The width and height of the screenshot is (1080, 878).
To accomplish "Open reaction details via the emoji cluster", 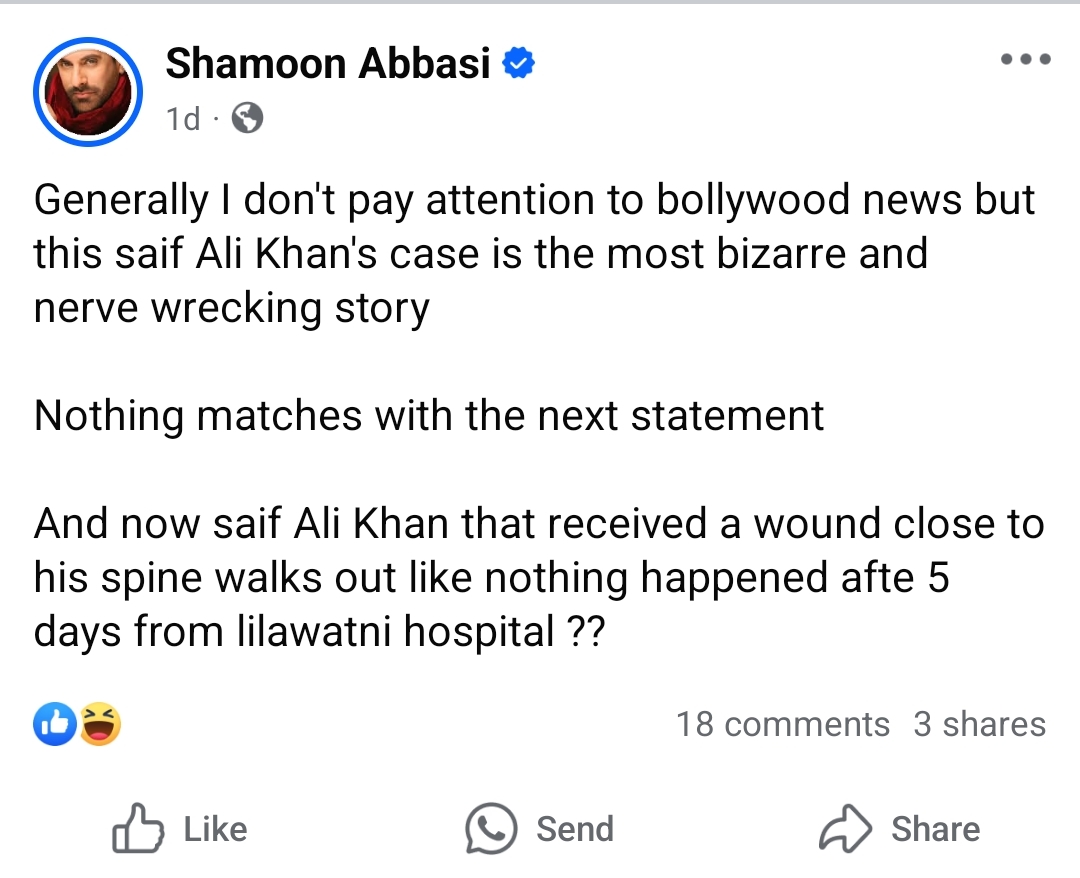I will tap(75, 724).
